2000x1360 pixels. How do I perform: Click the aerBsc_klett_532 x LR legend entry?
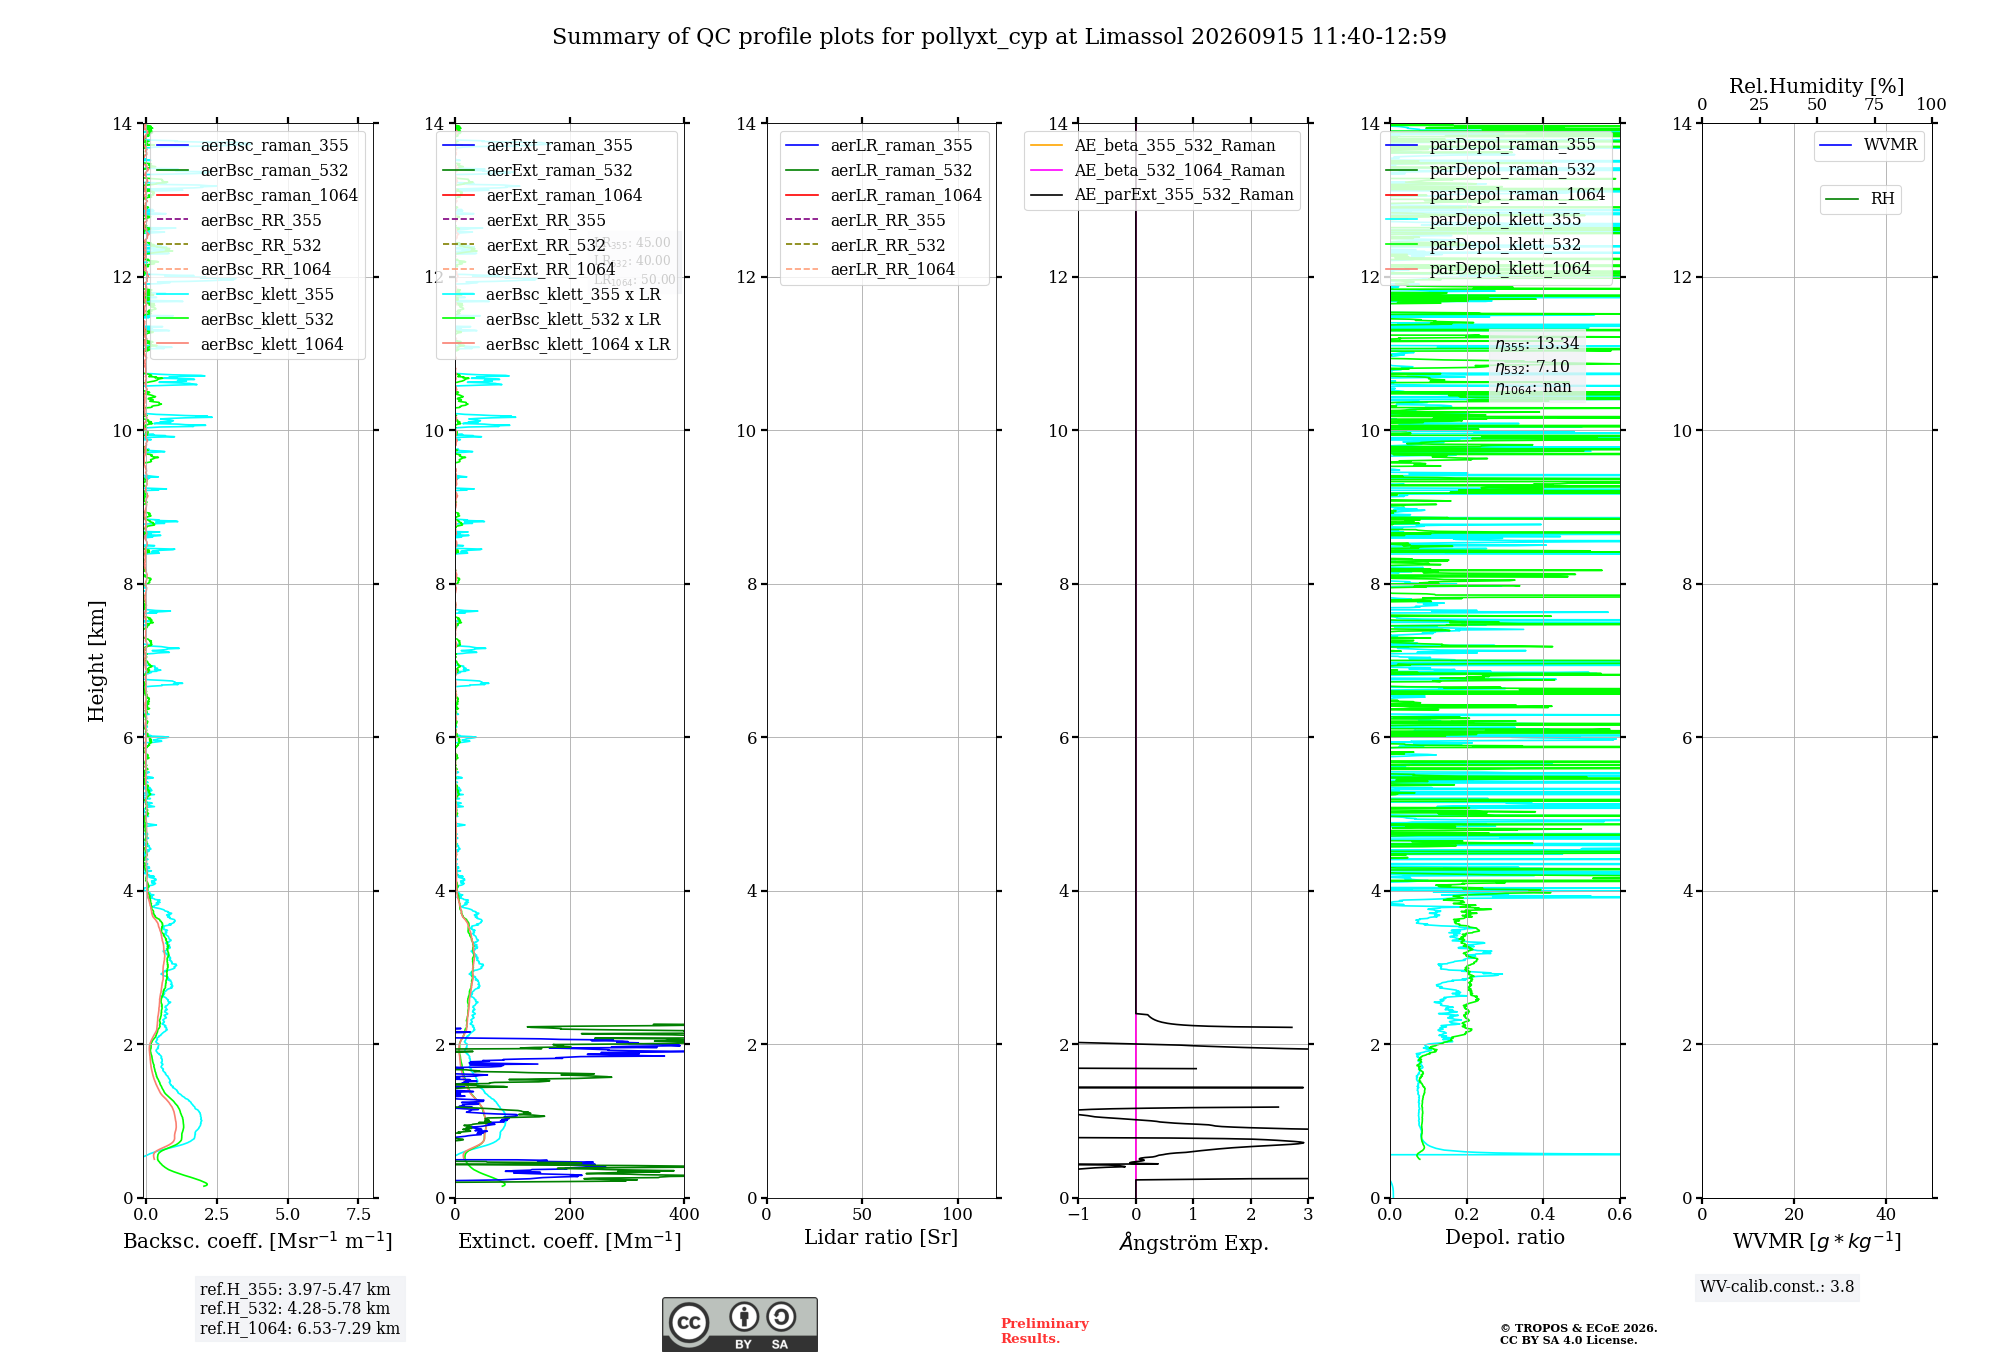(551, 320)
